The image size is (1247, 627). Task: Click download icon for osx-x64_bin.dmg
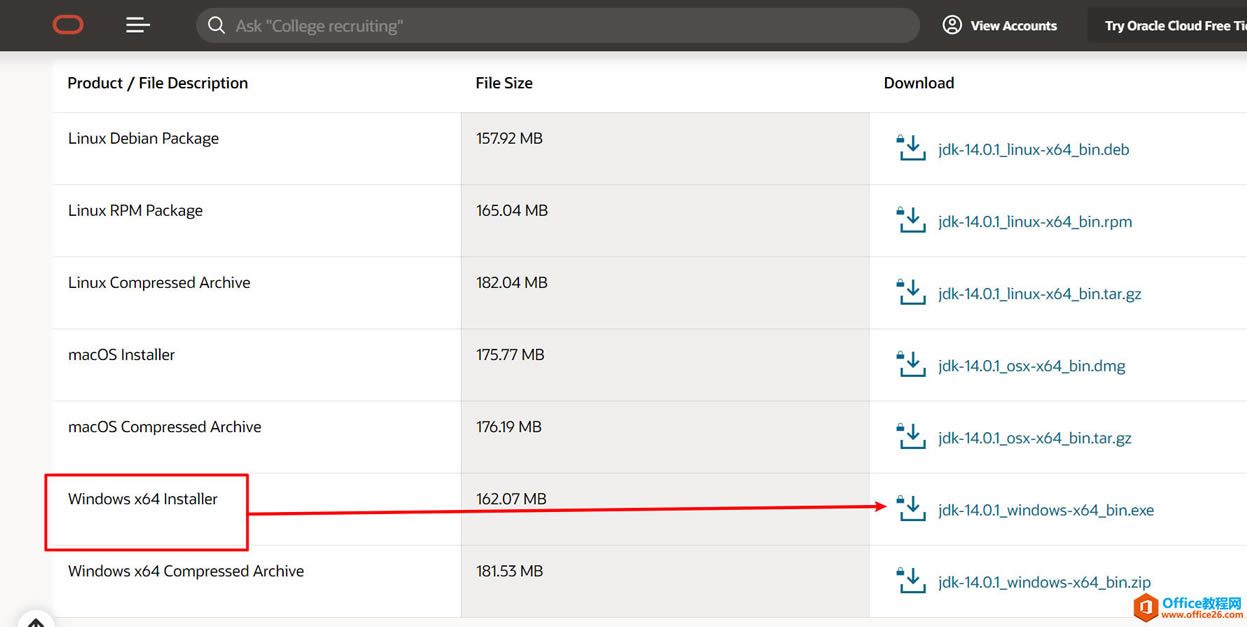911,364
